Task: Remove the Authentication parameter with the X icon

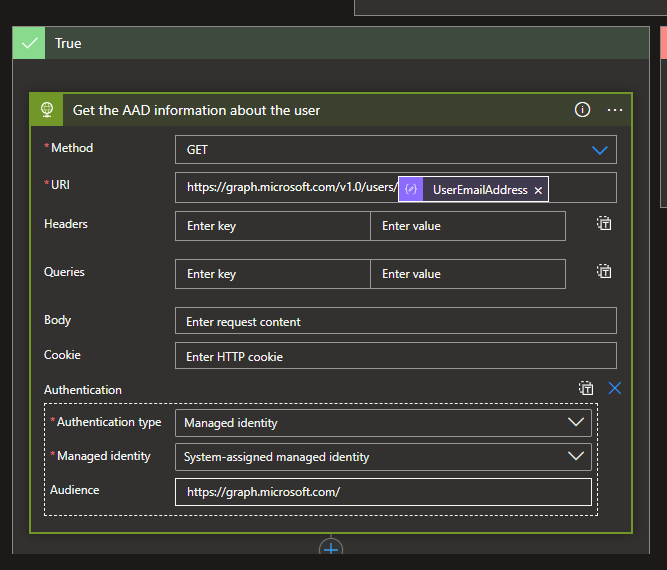Action: 615,388
